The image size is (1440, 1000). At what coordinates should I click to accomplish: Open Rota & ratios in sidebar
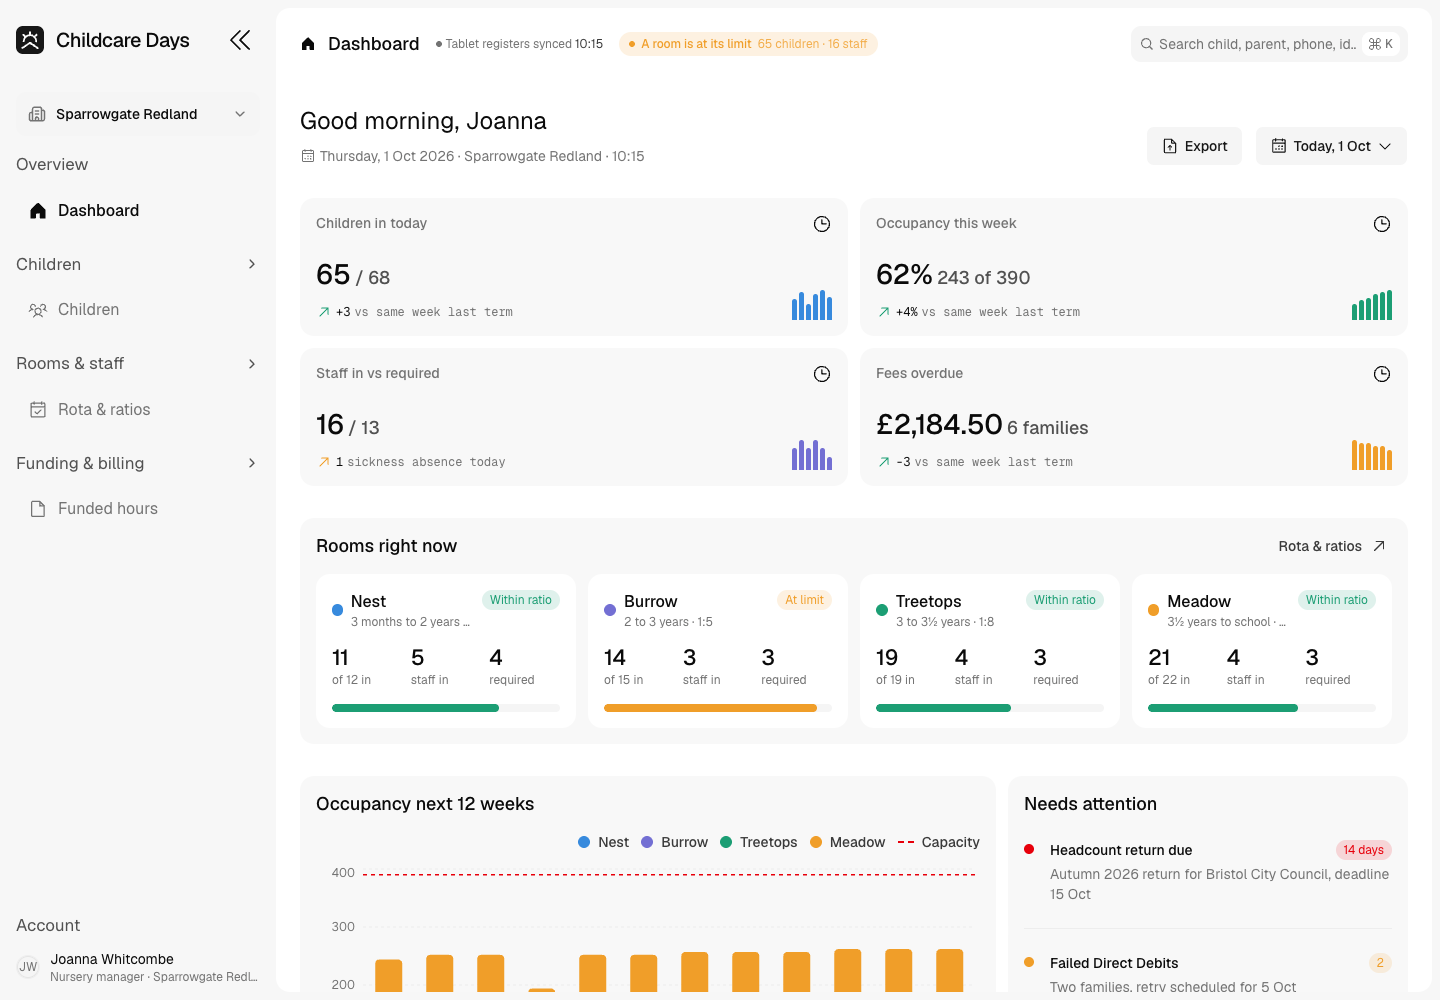point(138,409)
